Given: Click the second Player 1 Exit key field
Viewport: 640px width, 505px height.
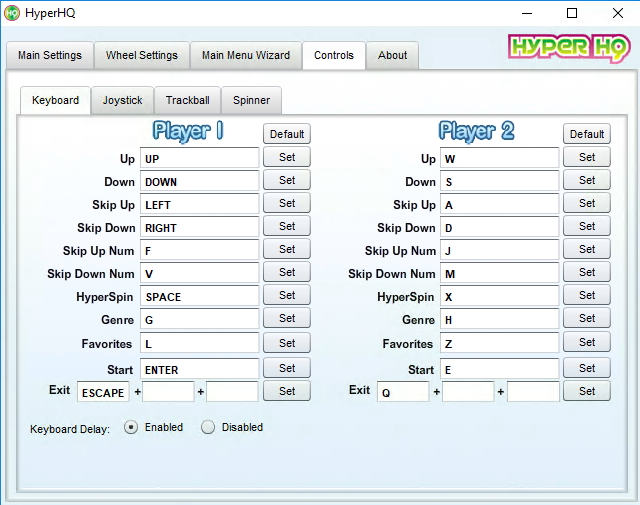Looking at the screenshot, I should pyautogui.click(x=168, y=392).
